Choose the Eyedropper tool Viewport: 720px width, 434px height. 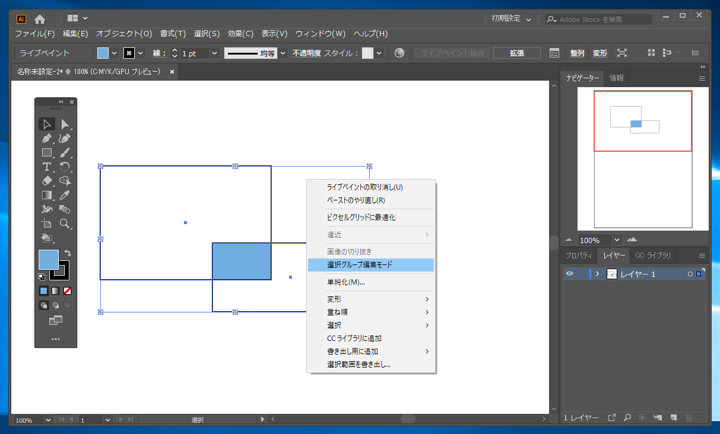click(65, 195)
